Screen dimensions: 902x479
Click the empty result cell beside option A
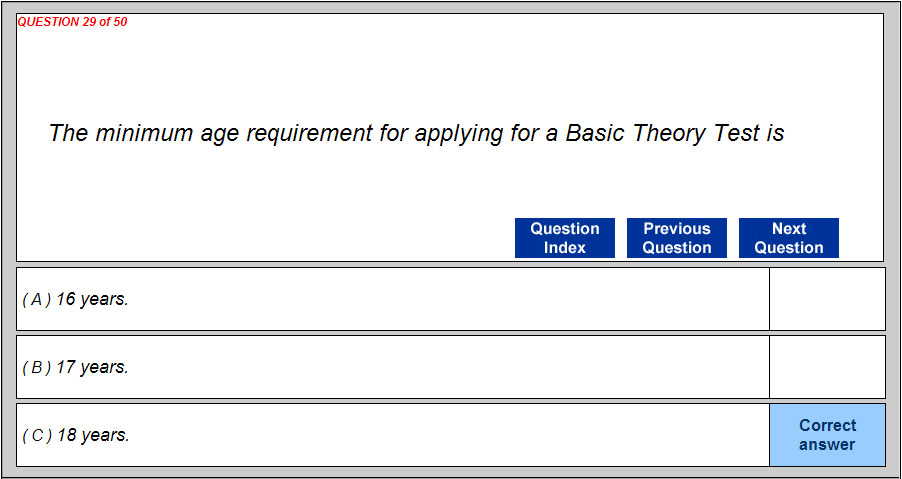pos(827,299)
